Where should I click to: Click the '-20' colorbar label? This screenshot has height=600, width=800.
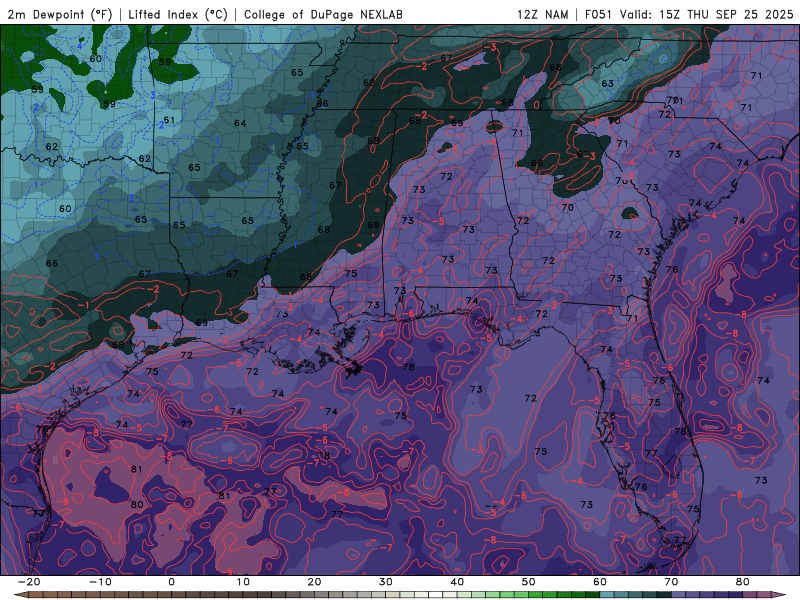[29, 582]
